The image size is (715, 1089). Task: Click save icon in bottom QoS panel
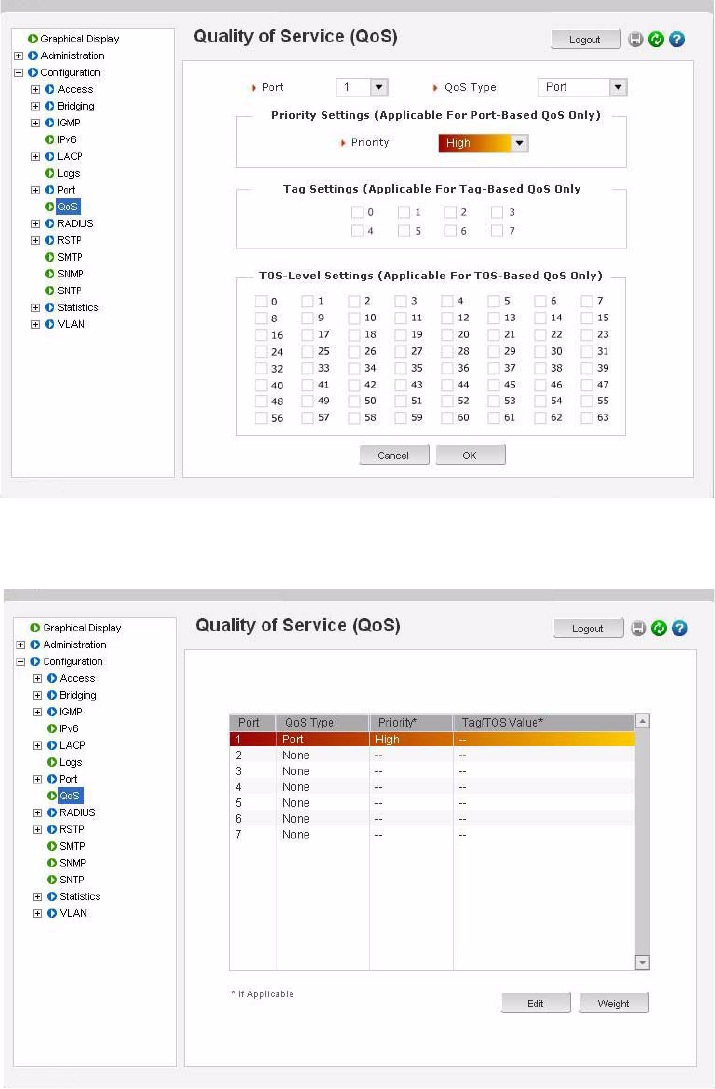click(x=638, y=629)
